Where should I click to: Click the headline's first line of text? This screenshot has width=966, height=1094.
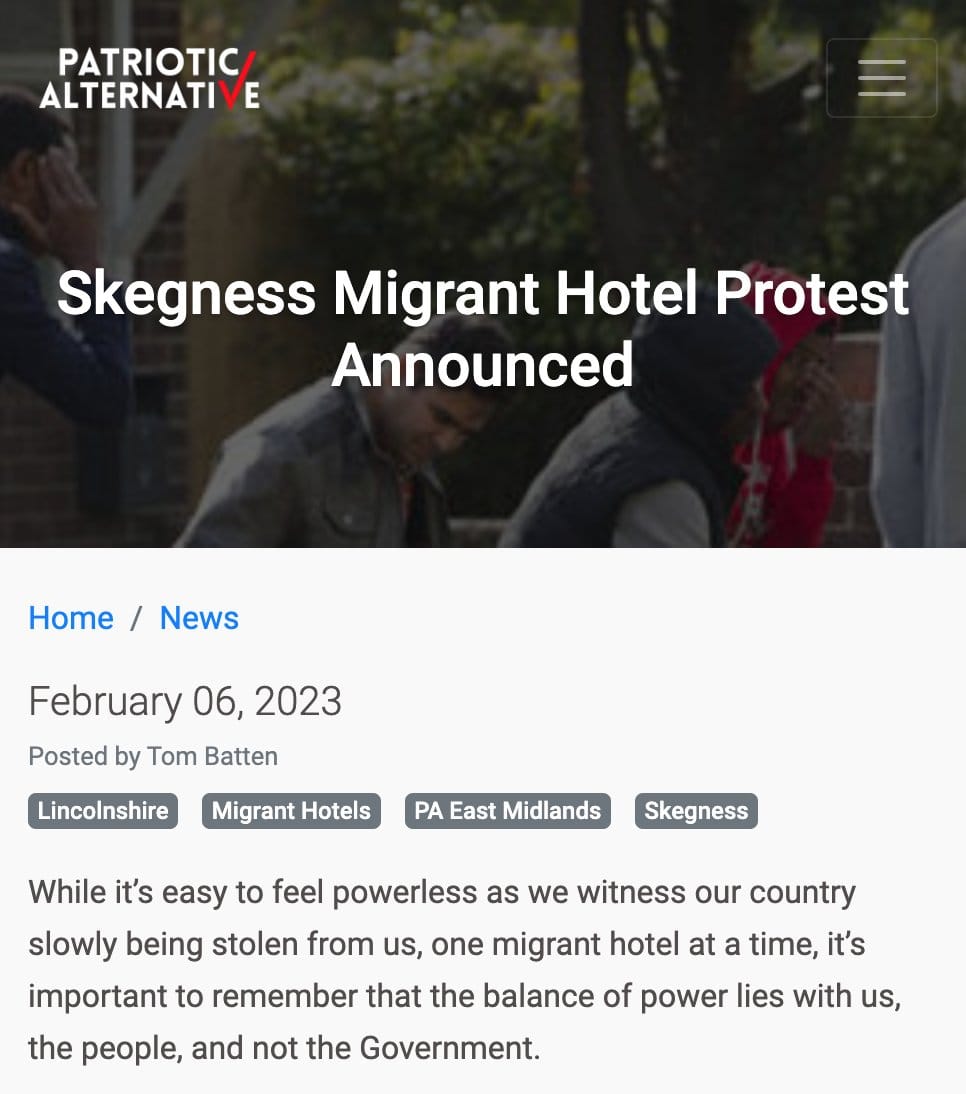coord(483,294)
